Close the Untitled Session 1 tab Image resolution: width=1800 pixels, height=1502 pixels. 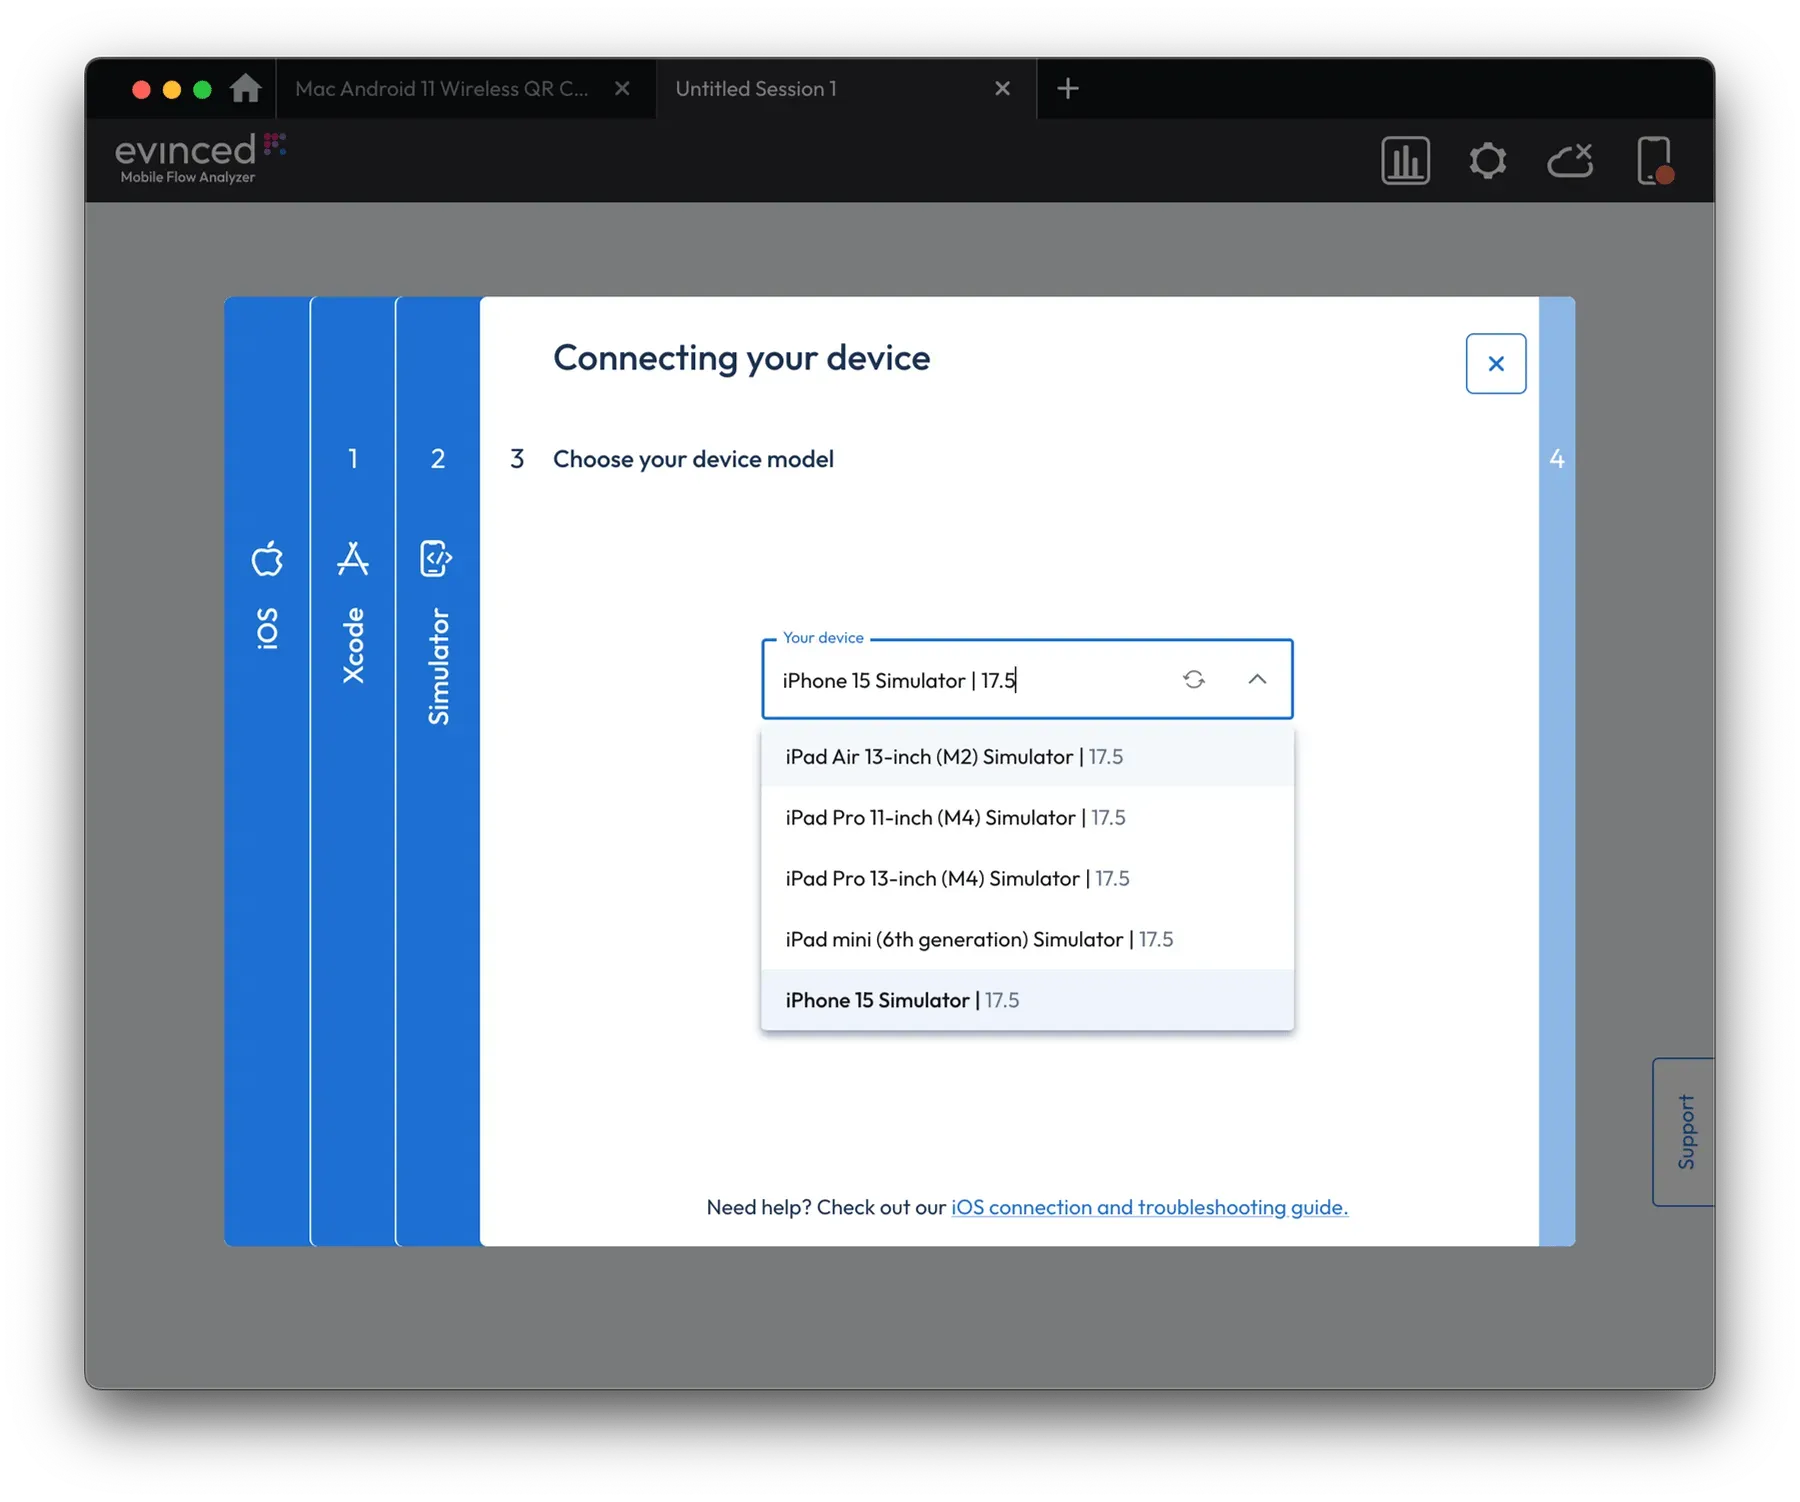pos(1002,89)
